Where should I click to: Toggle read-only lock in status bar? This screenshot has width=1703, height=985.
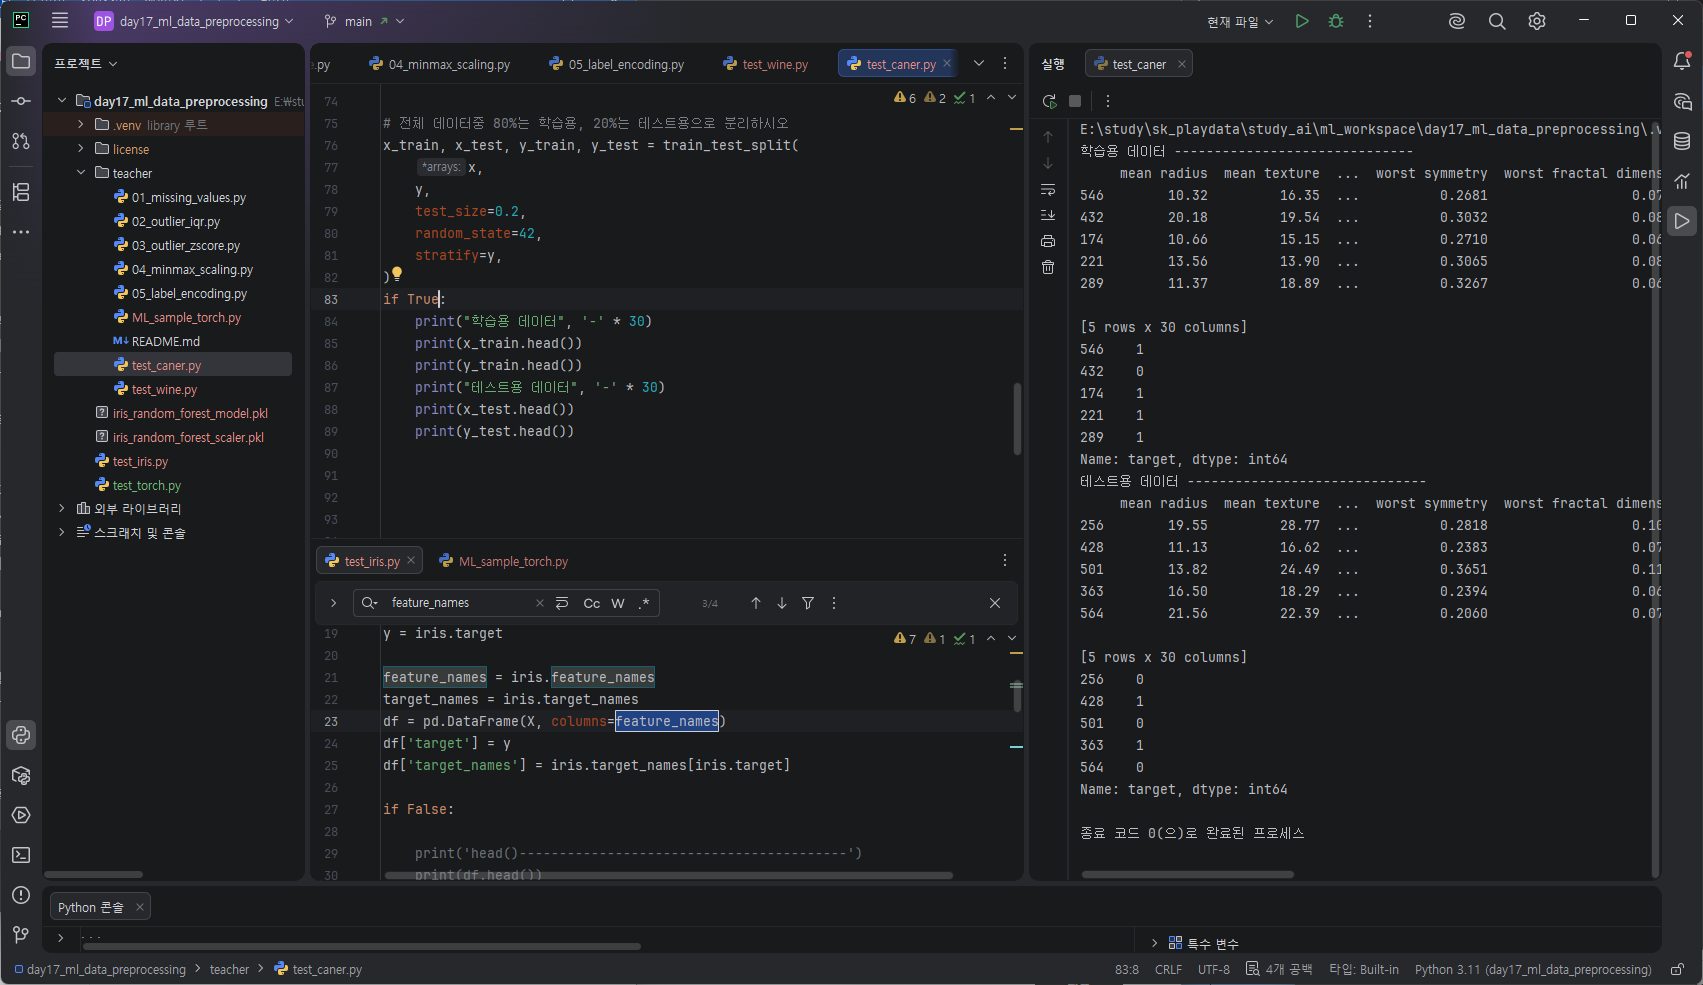[x=1677, y=969]
